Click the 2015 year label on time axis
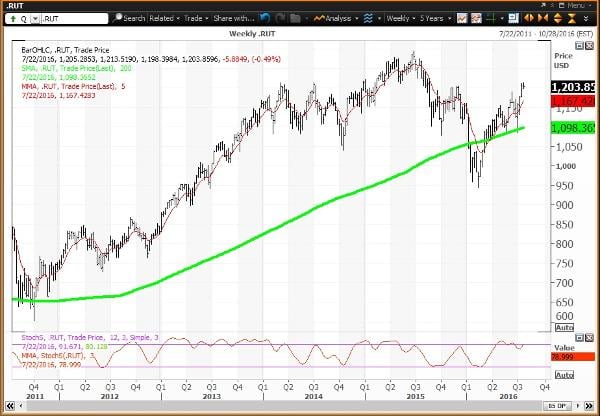The height and width of the screenshot is (416, 600). tap(416, 396)
